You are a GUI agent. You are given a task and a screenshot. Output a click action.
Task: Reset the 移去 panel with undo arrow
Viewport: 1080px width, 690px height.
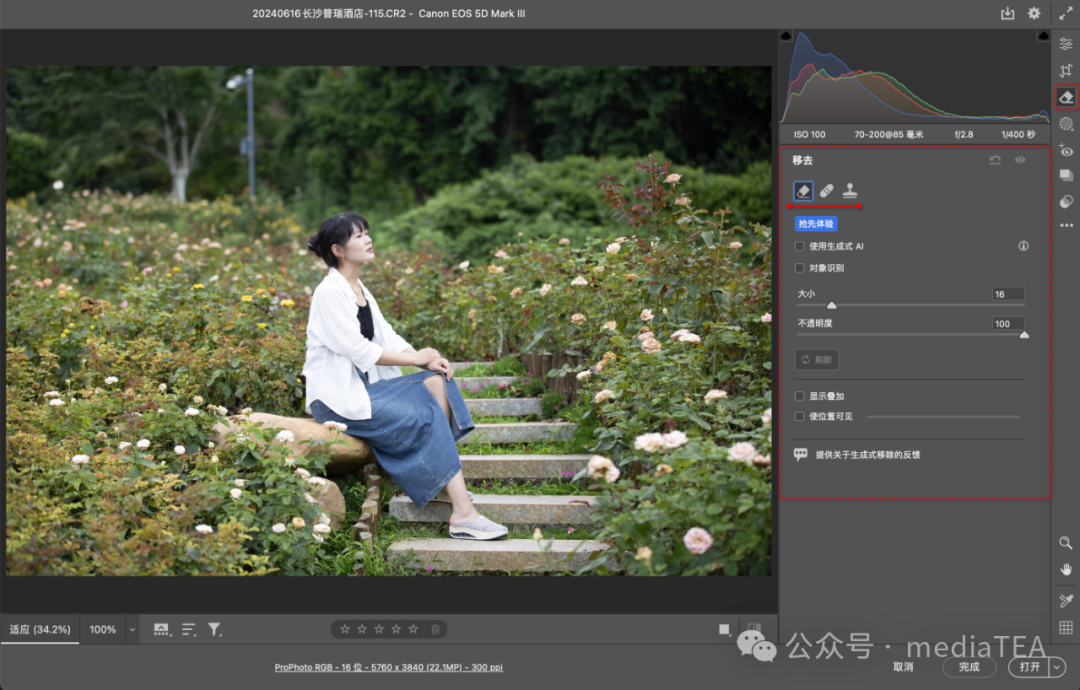995,160
